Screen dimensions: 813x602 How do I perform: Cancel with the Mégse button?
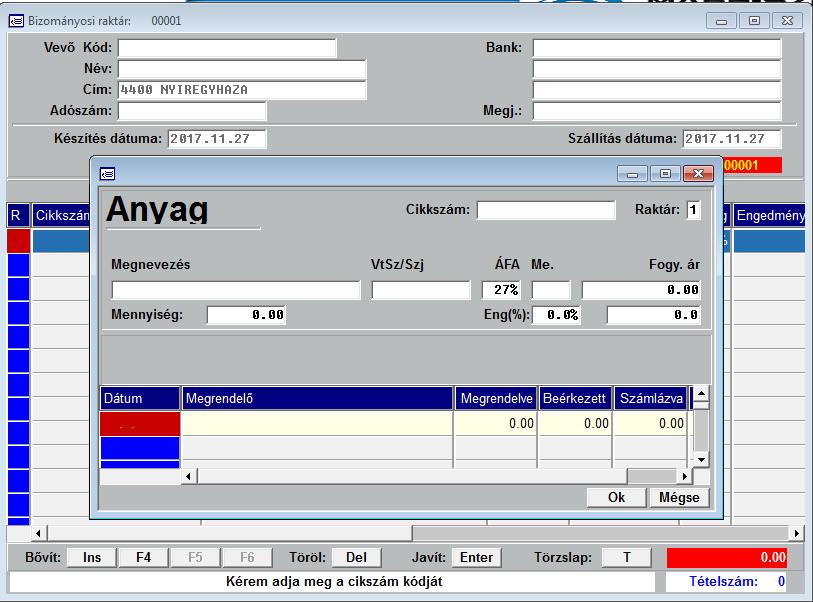[679, 498]
